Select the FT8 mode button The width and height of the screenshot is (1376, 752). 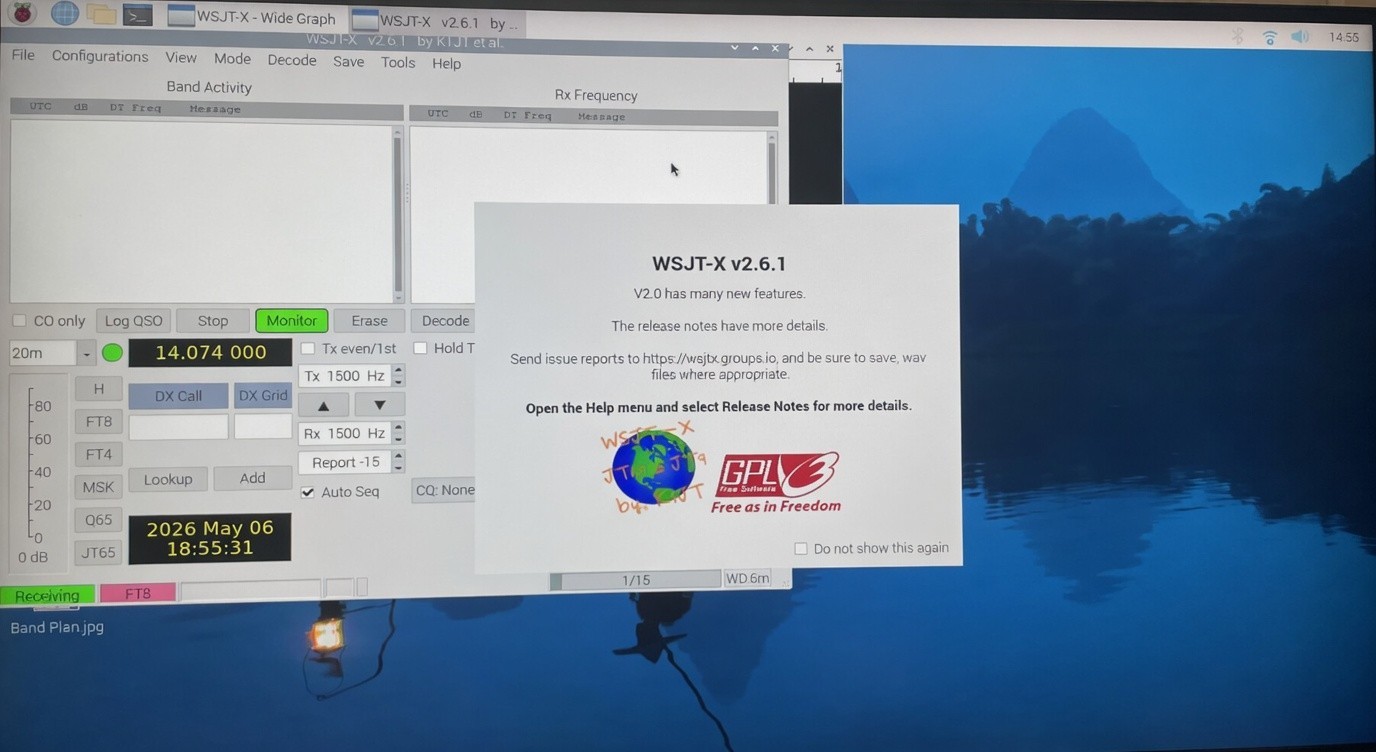[x=98, y=421]
